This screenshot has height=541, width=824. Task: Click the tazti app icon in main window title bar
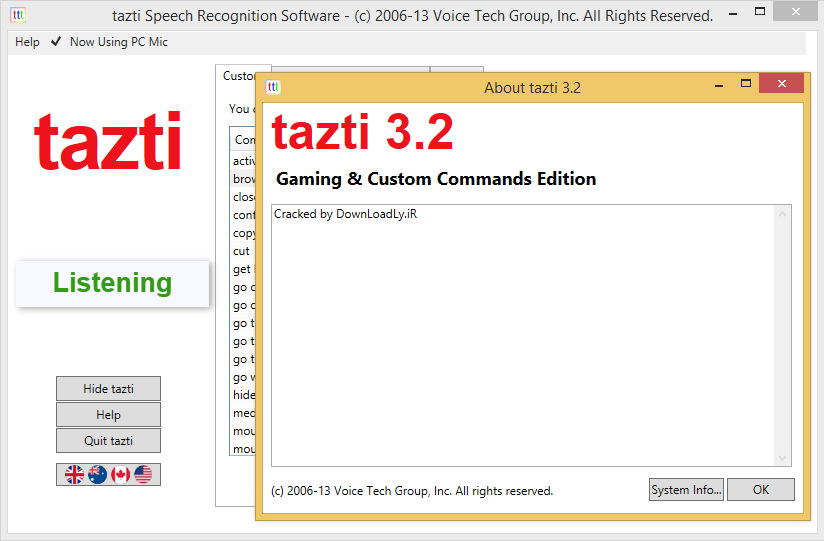[18, 15]
